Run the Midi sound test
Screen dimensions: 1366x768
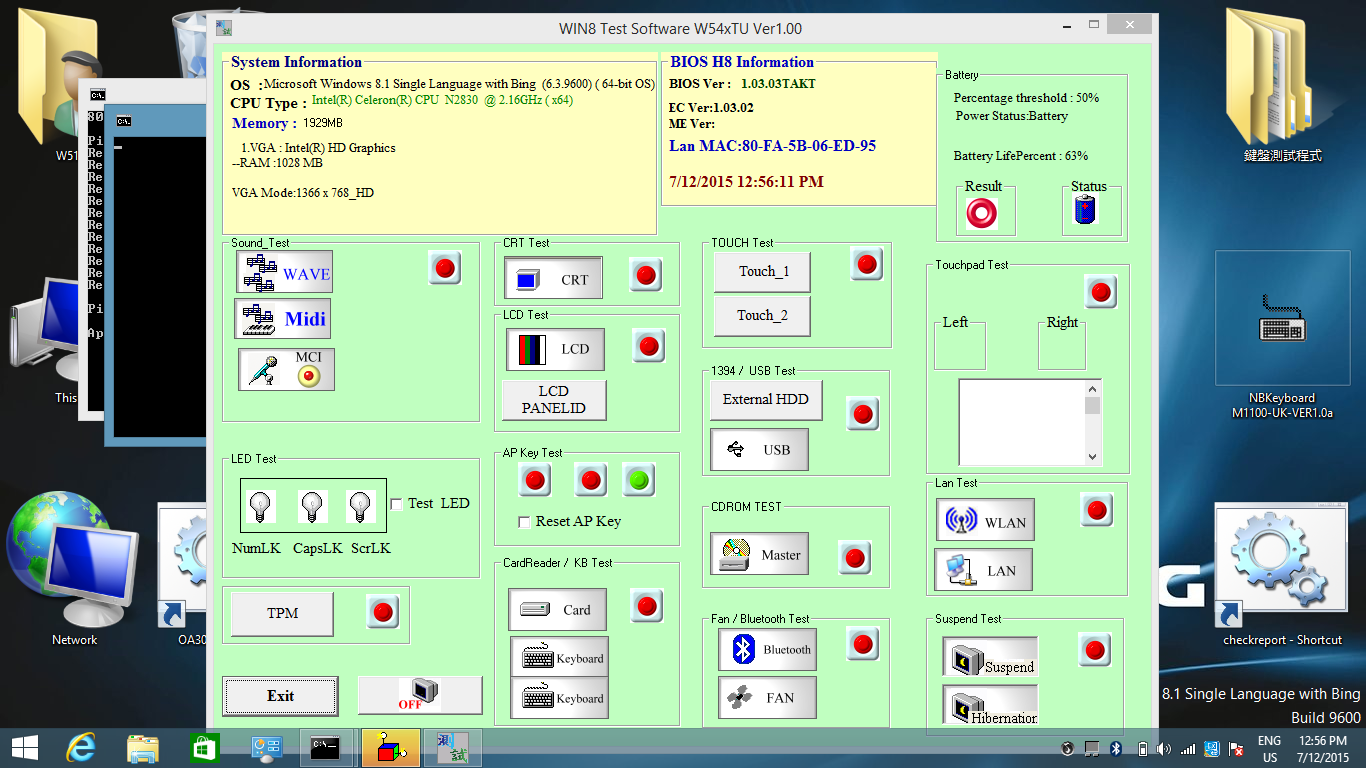pyautogui.click(x=283, y=319)
